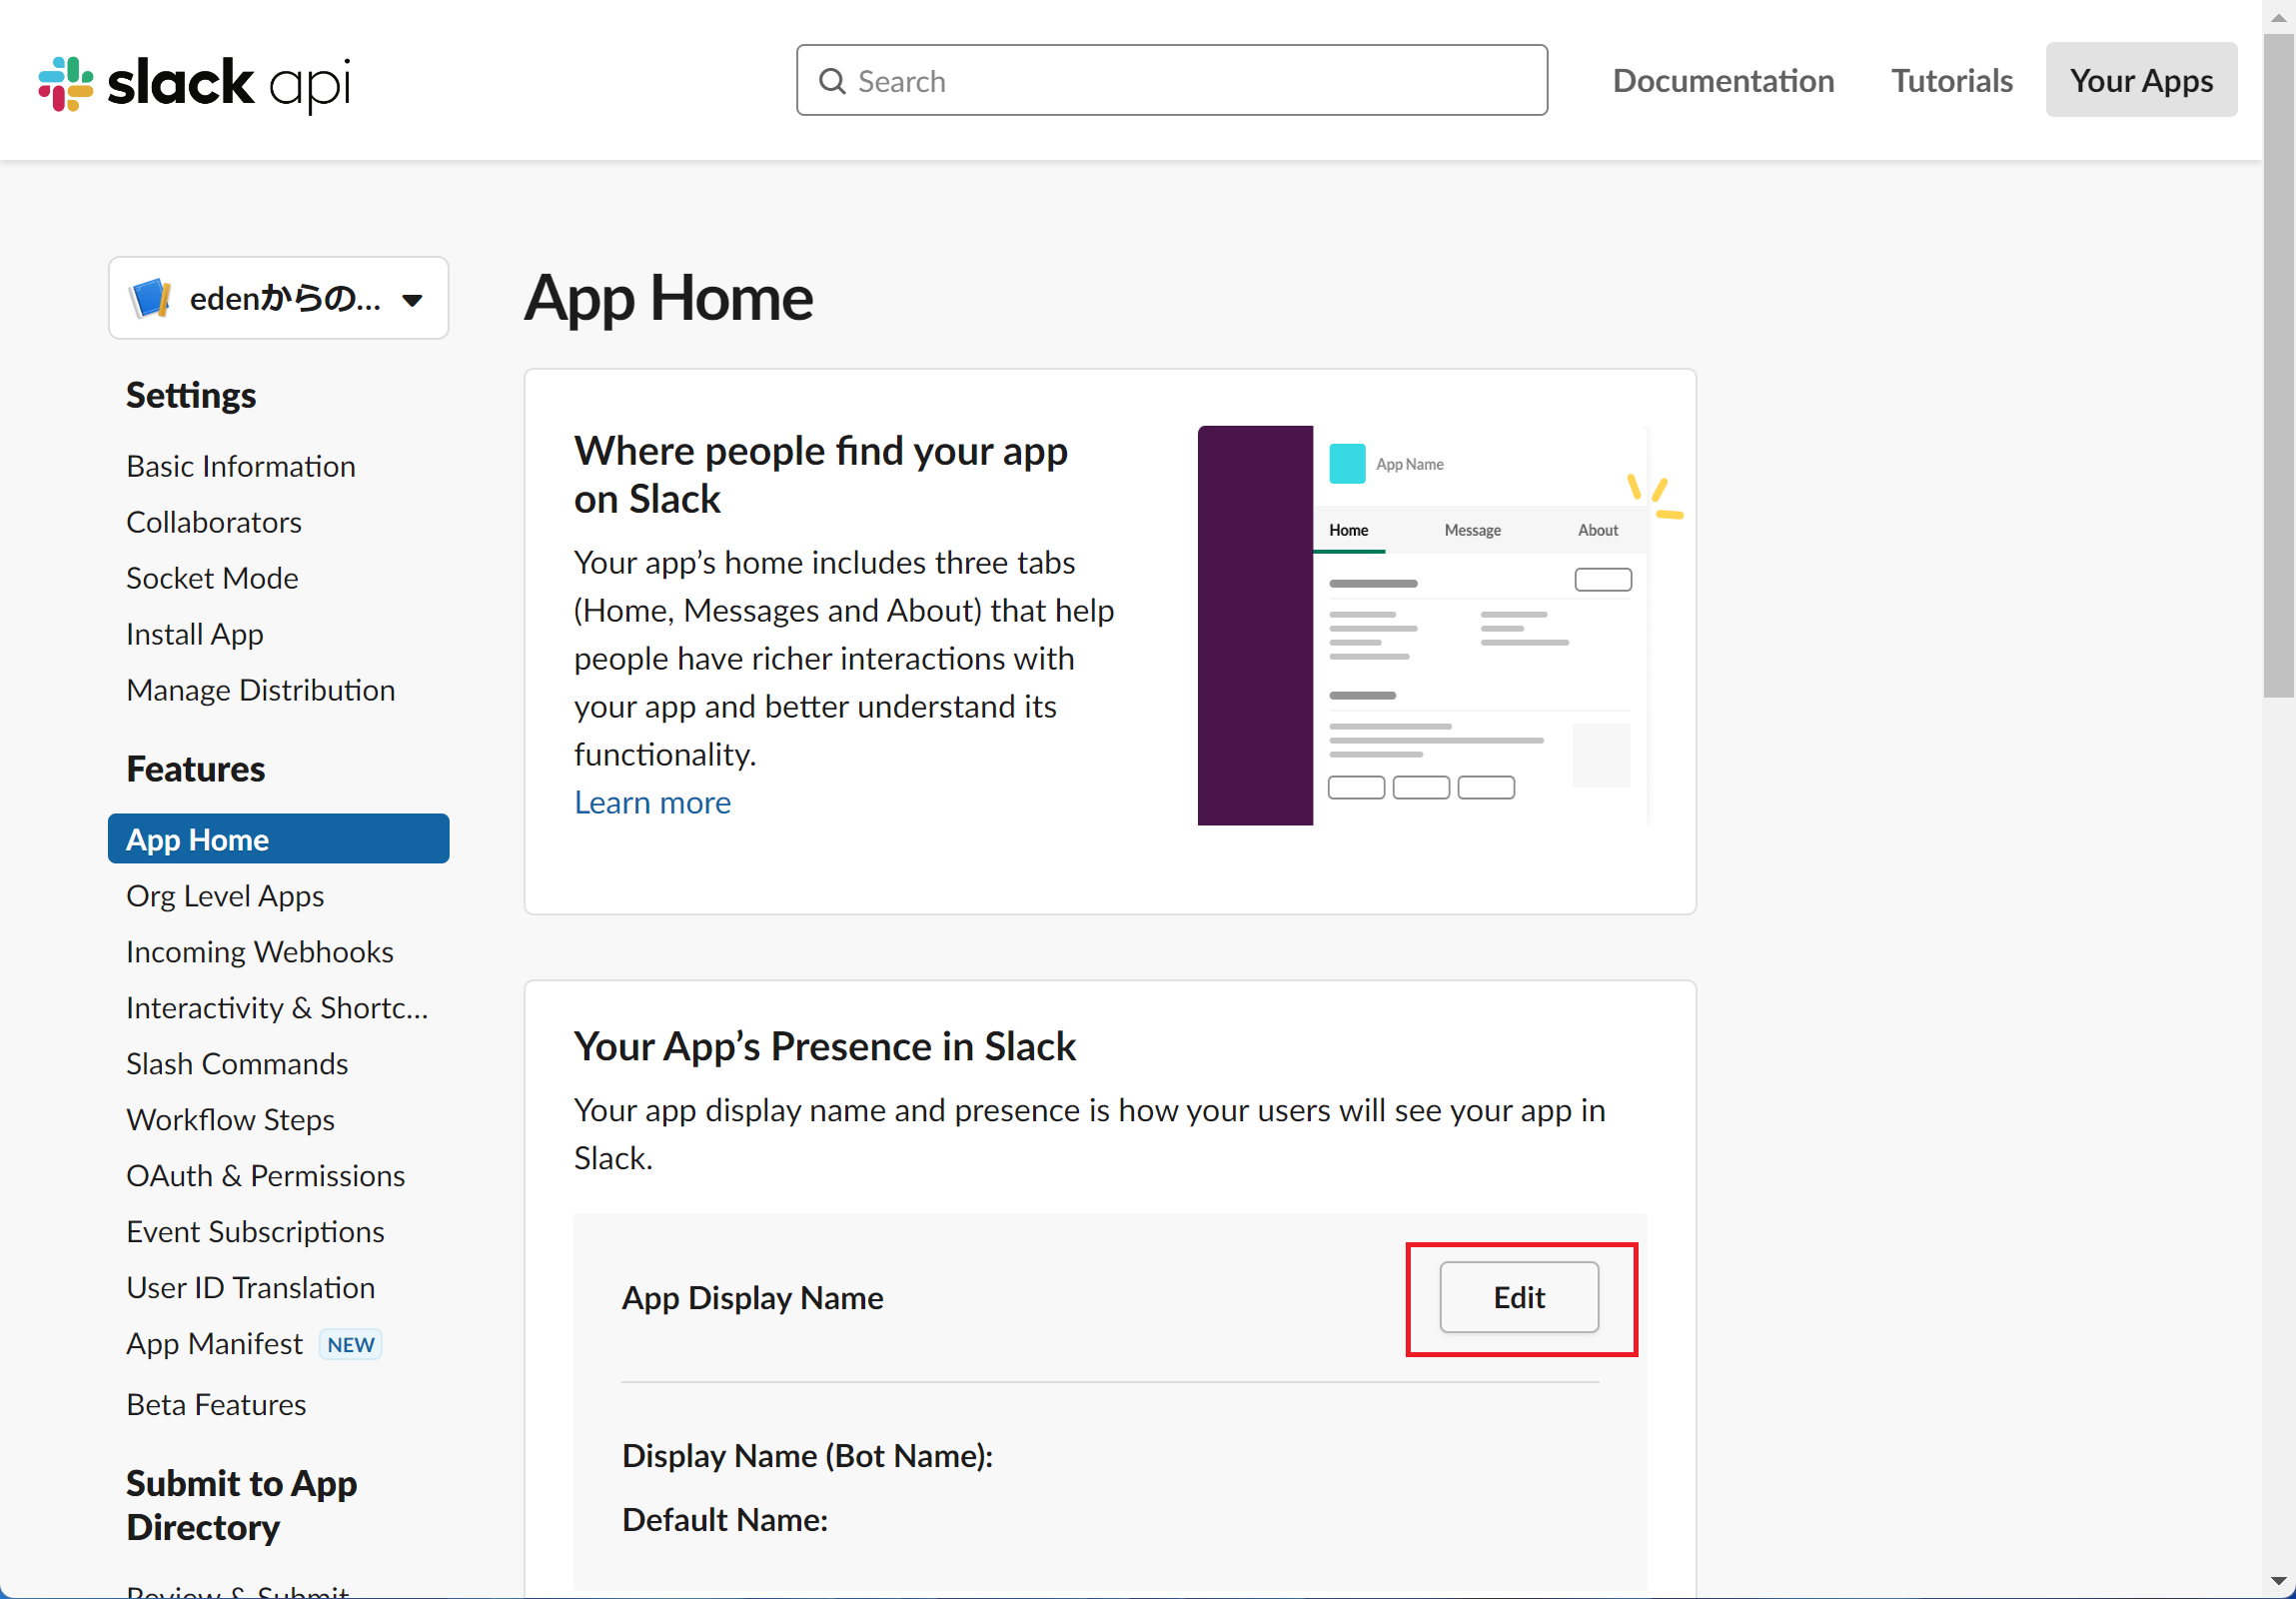This screenshot has width=2296, height=1599.
Task: Open Org Level Apps
Action: pos(225,896)
